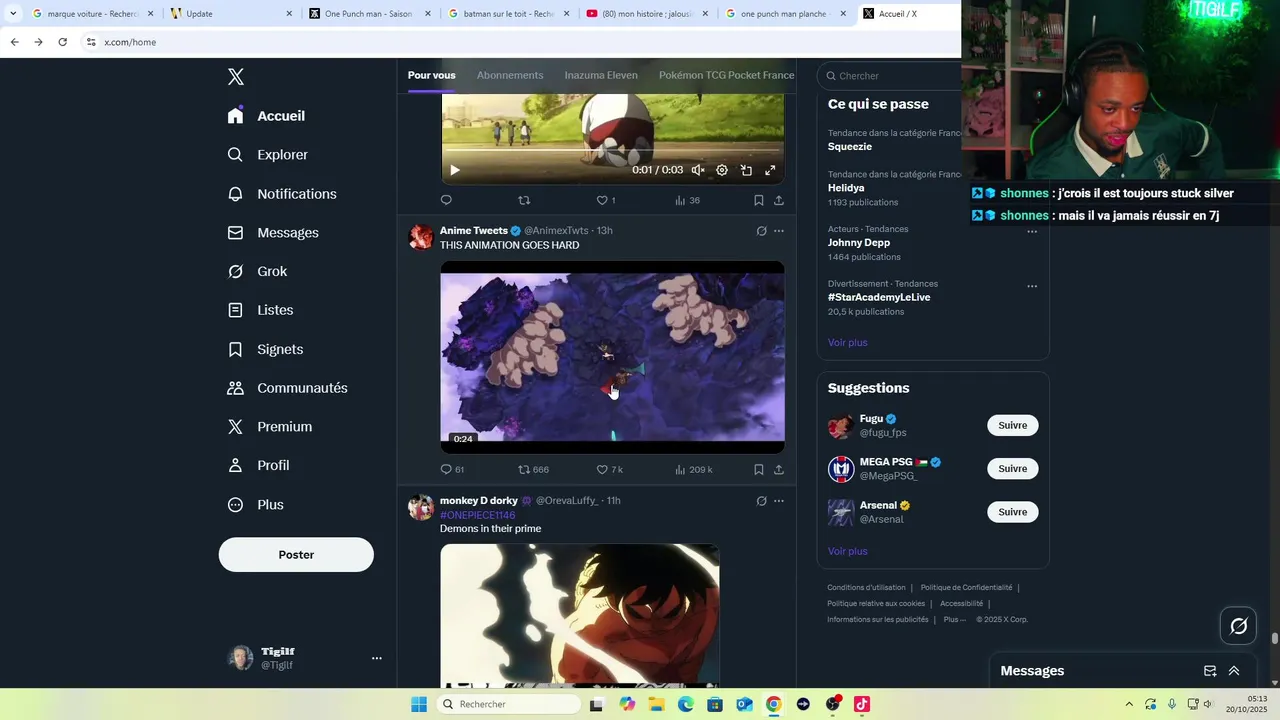Image resolution: width=1280 pixels, height=720 pixels.
Task: Follow Arsenal with the Suivre button
Action: point(1012,512)
